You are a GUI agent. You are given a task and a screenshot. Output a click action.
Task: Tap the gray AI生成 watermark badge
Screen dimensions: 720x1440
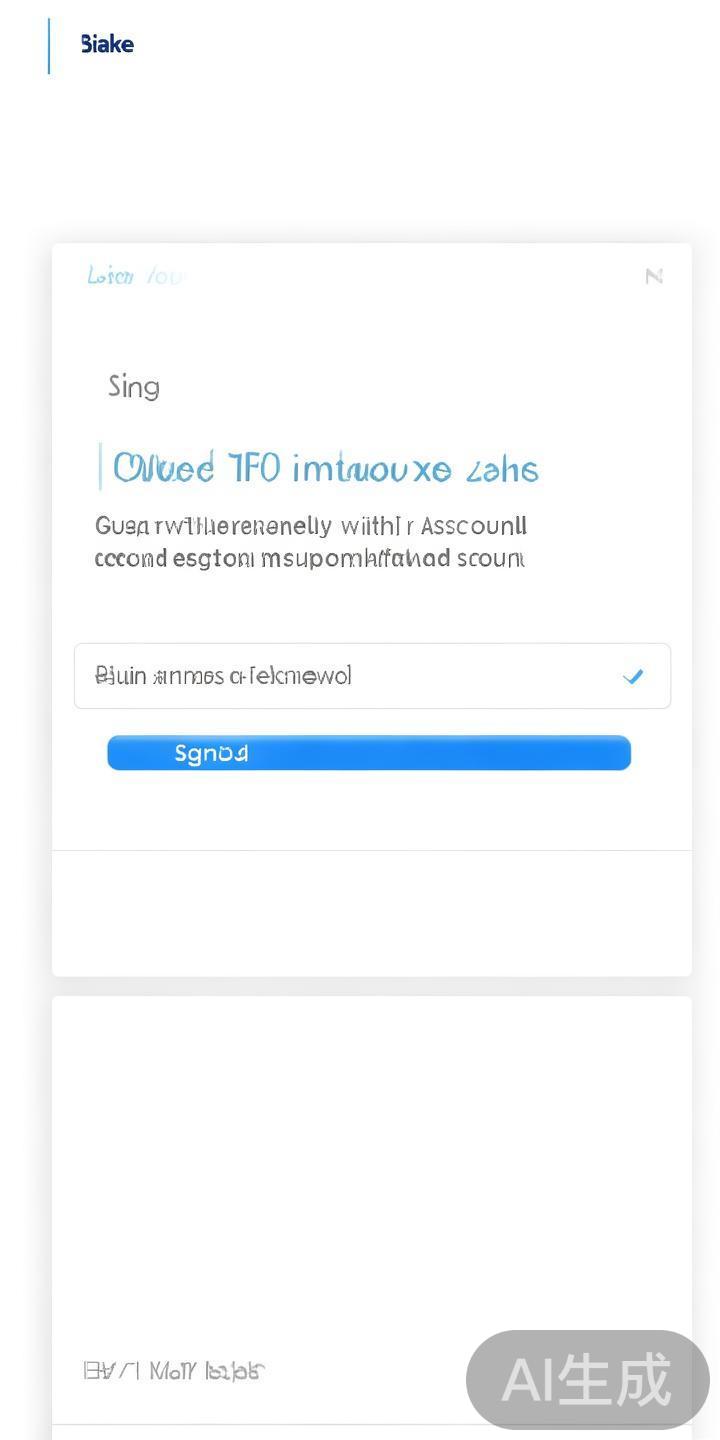tap(587, 1380)
